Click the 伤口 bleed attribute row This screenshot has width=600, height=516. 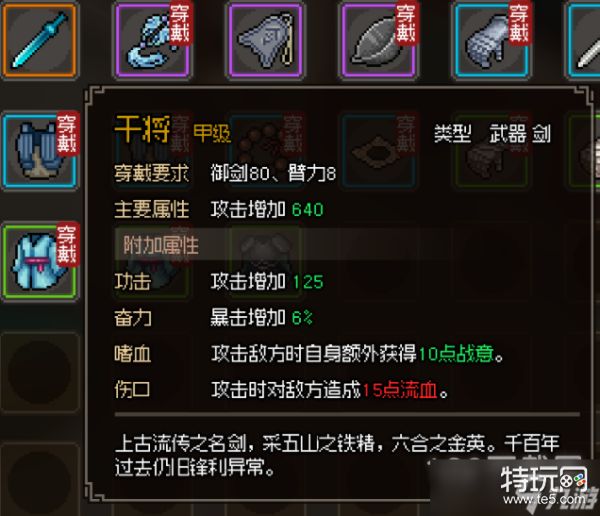[x=281, y=390]
